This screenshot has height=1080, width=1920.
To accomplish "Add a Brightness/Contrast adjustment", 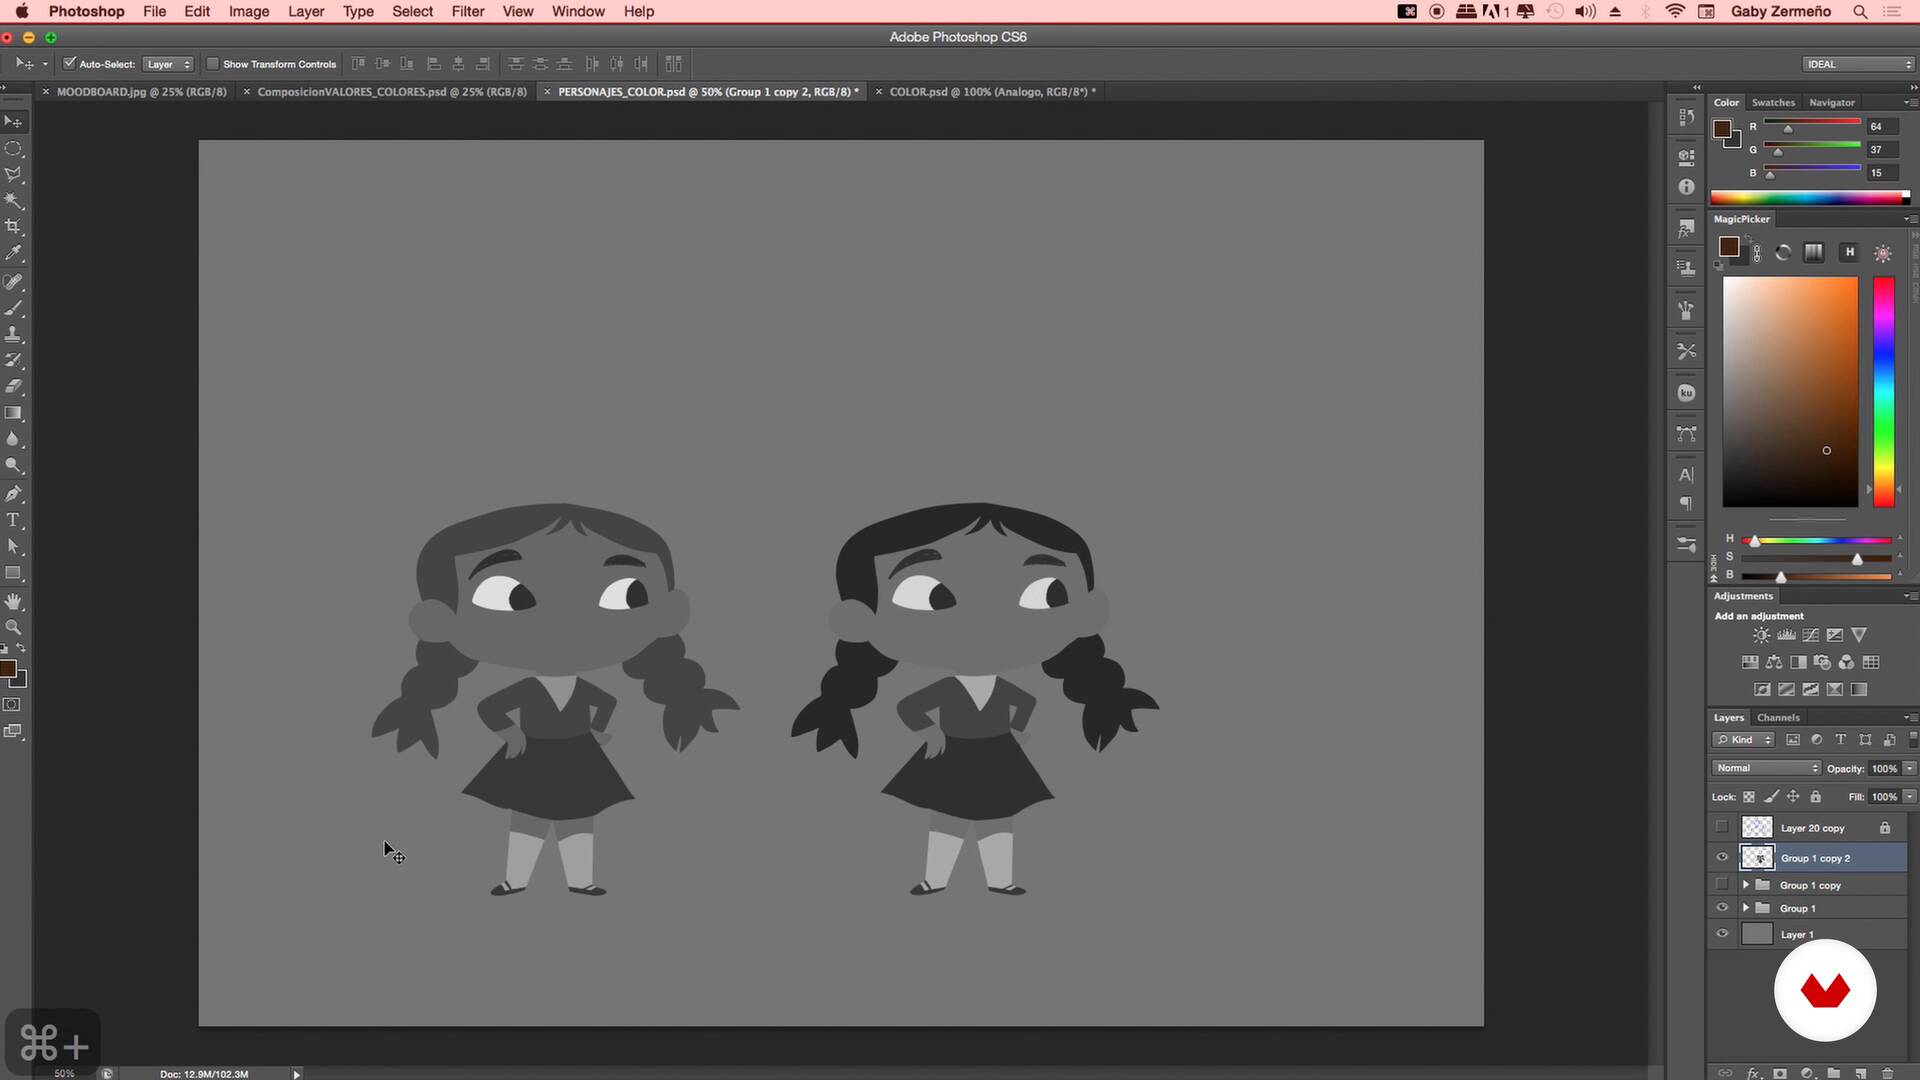I will pos(1761,635).
